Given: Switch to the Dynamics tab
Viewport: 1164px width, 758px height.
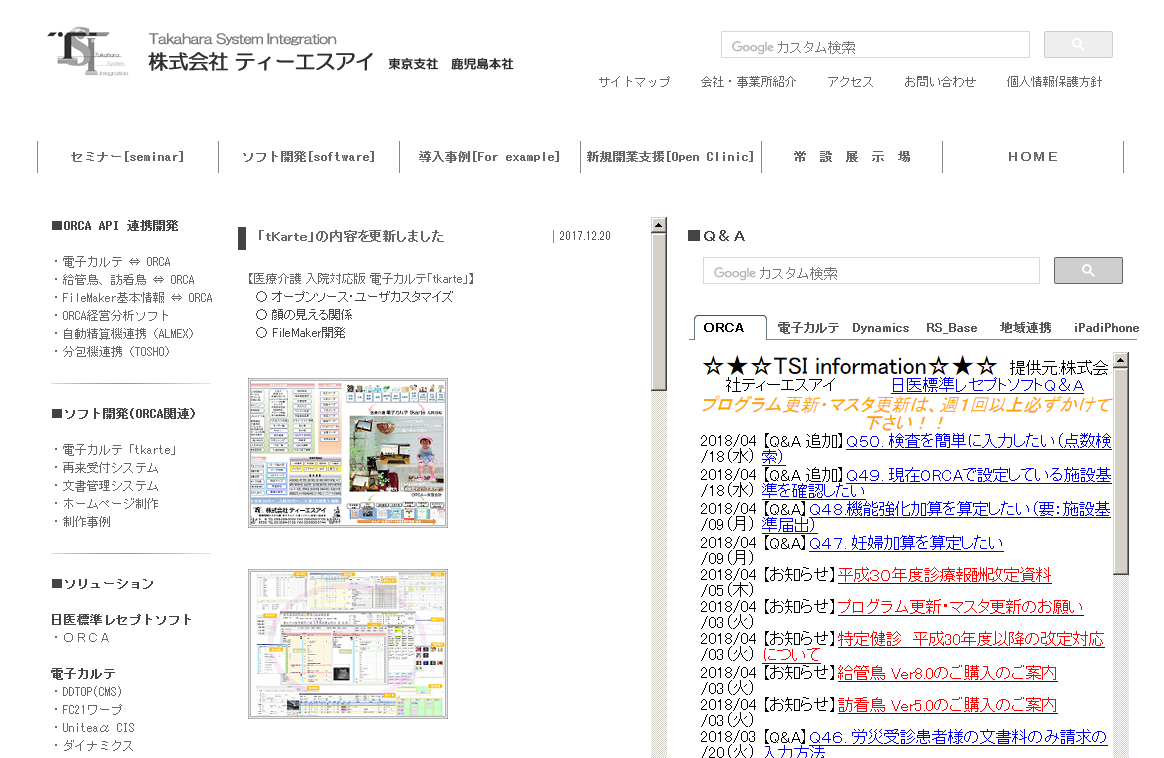Looking at the screenshot, I should pos(878,327).
